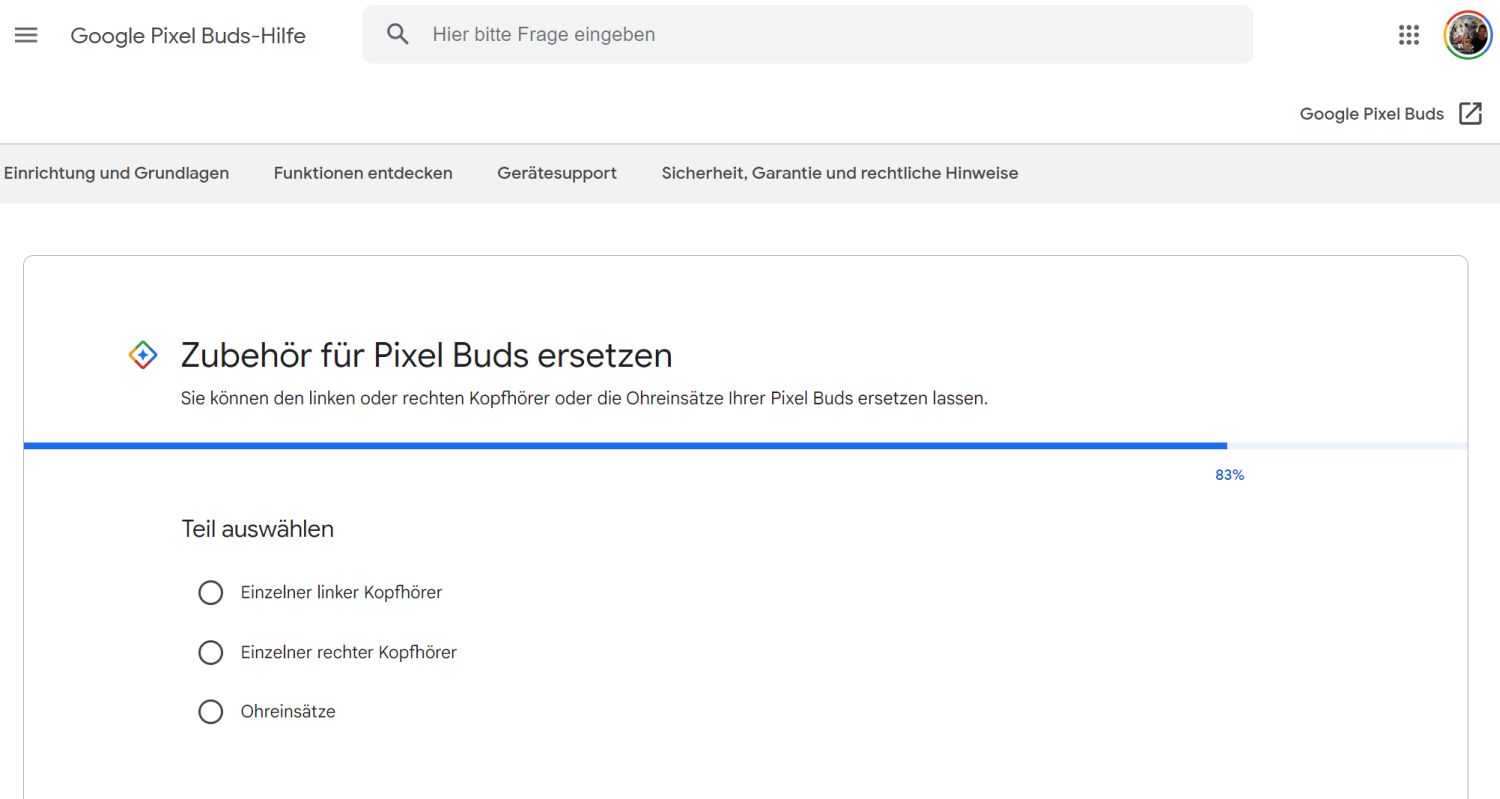Open the Google Pixel Buds product link
Viewport: 1500px width, 799px height.
1371,114
